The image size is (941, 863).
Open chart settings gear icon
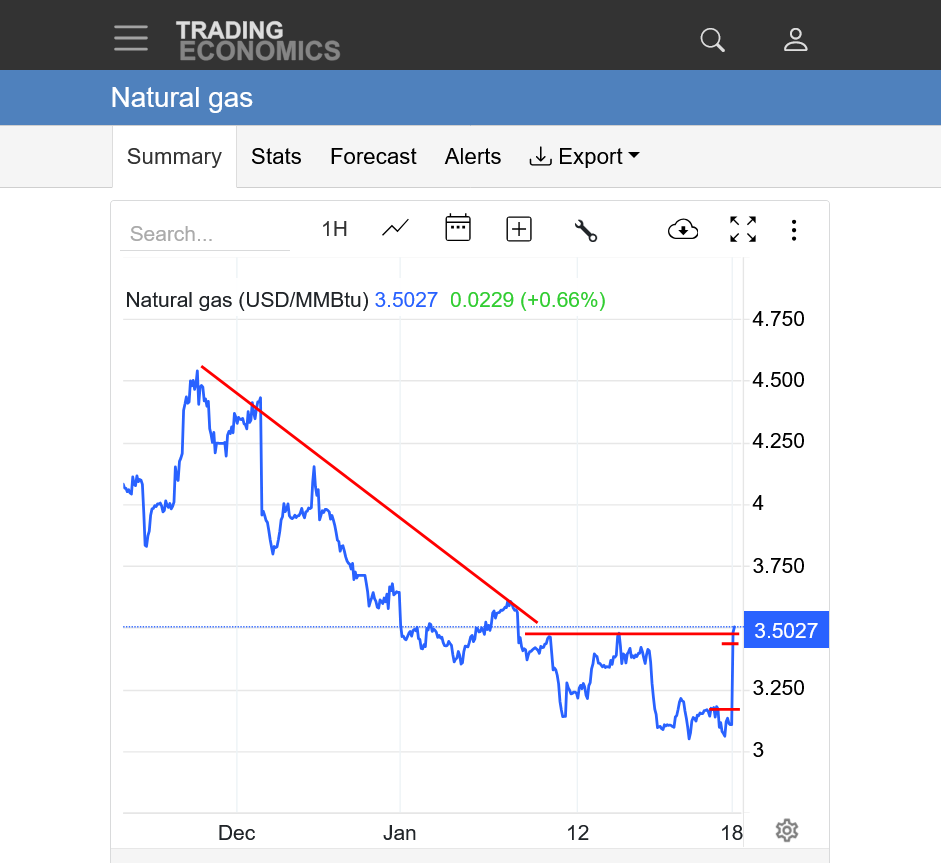point(787,830)
